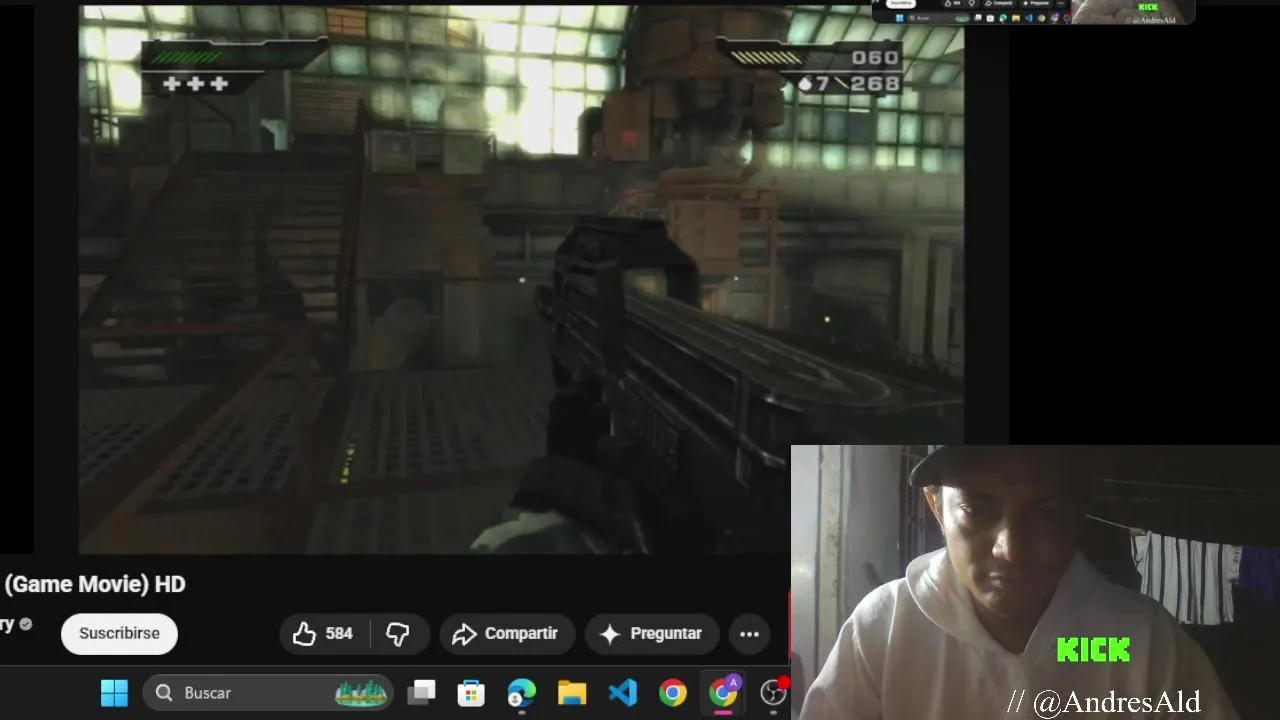Screen dimensions: 1280x720
Task: Open OBS Studio from the taskbar
Action: (774, 692)
